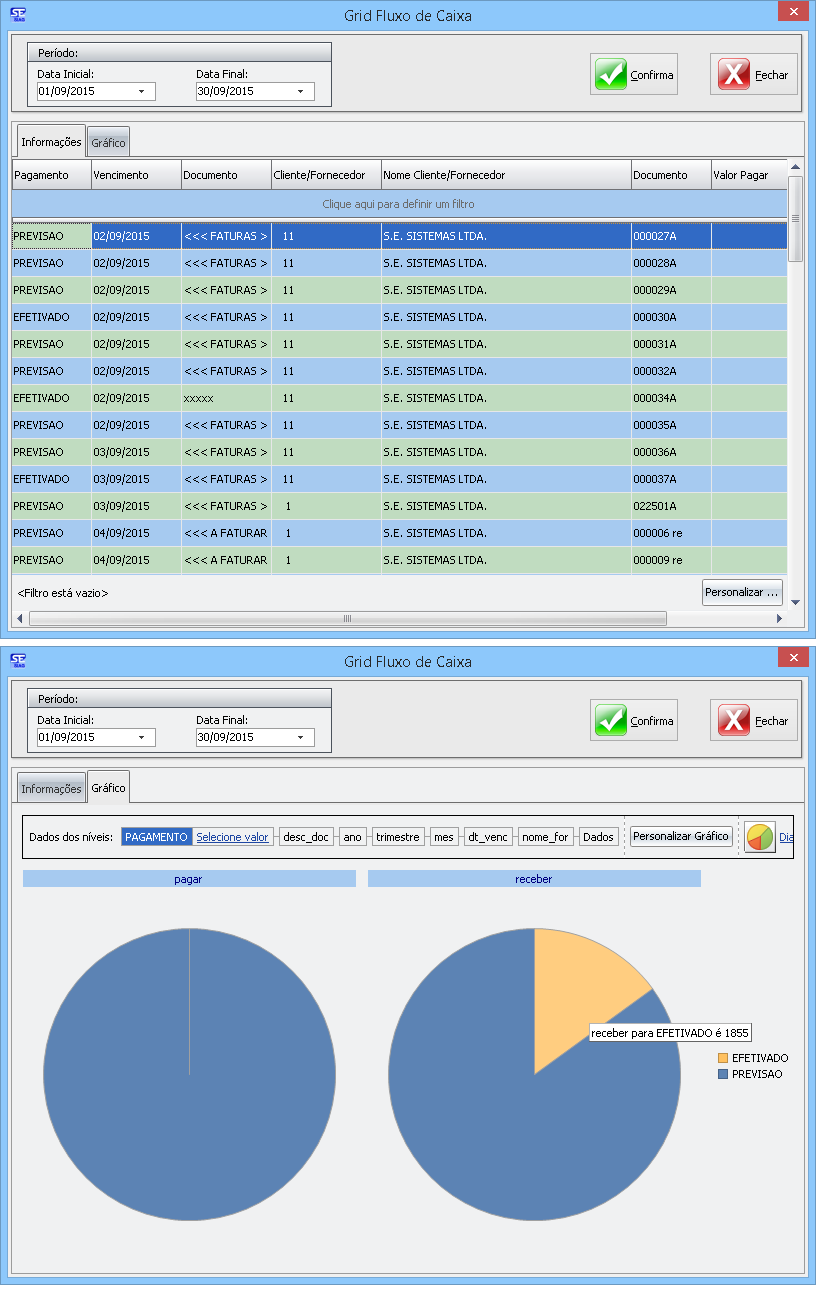Click the pie chart type icon
Viewport: 820px width, 1292px height.
tap(760, 837)
